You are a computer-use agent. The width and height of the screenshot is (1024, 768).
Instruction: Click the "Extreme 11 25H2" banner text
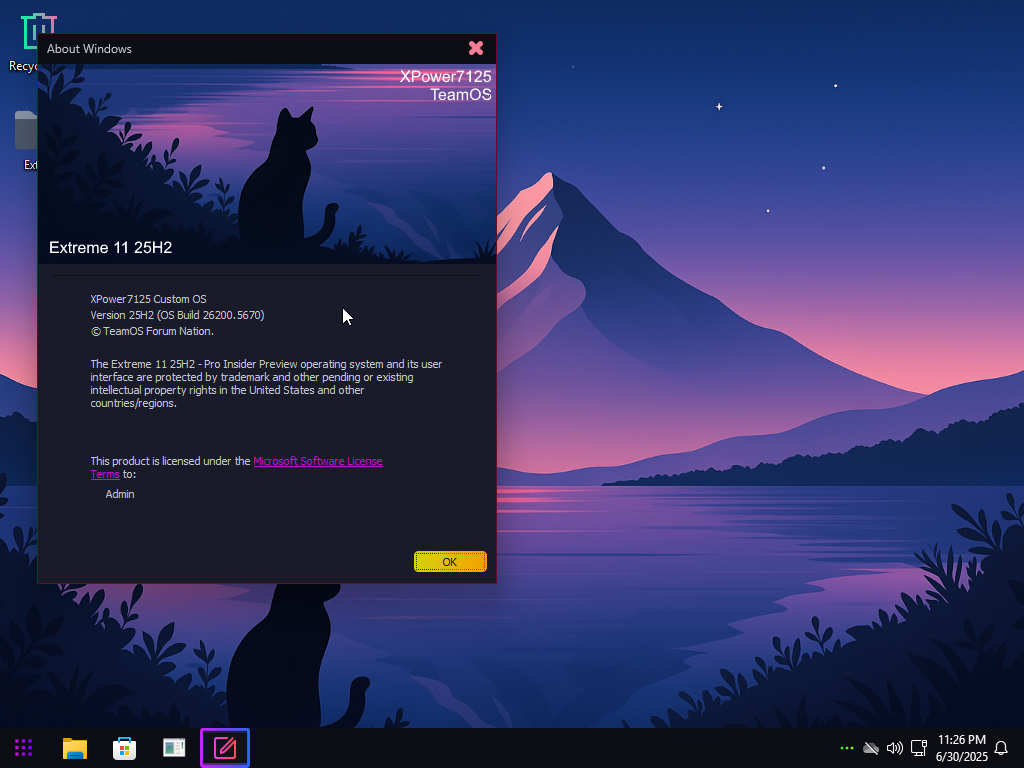110,248
